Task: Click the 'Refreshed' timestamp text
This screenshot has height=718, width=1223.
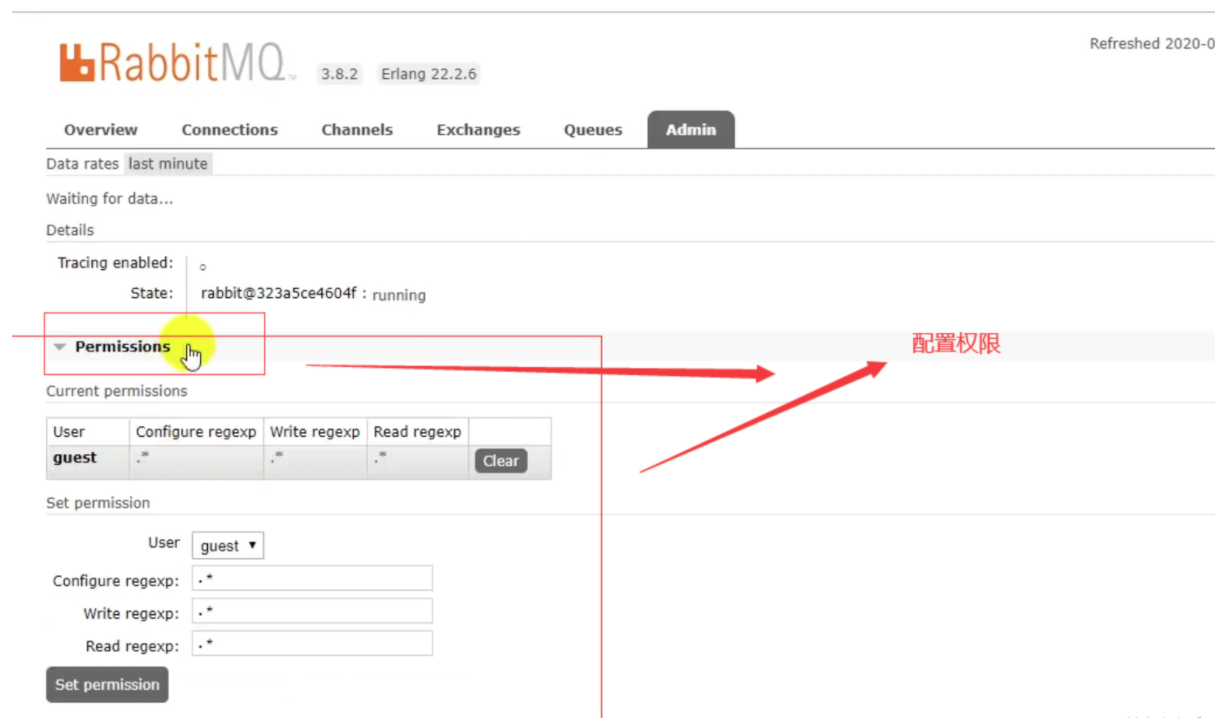Action: 1152,44
